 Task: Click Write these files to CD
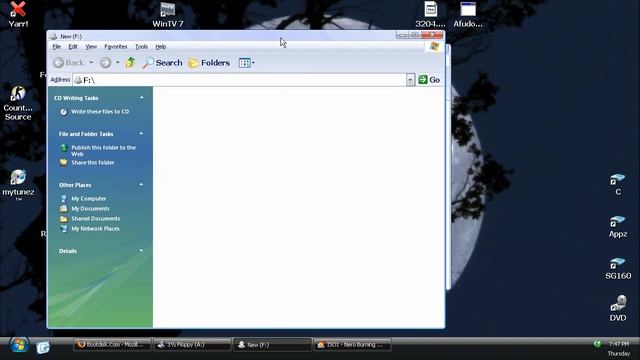tap(100, 111)
